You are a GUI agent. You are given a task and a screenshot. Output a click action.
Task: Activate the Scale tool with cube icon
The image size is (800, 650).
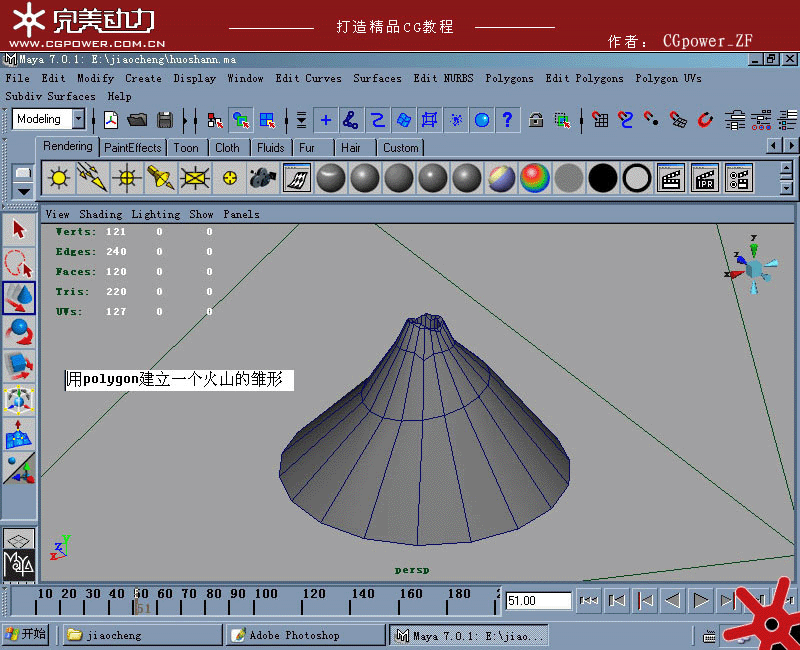(x=19, y=366)
